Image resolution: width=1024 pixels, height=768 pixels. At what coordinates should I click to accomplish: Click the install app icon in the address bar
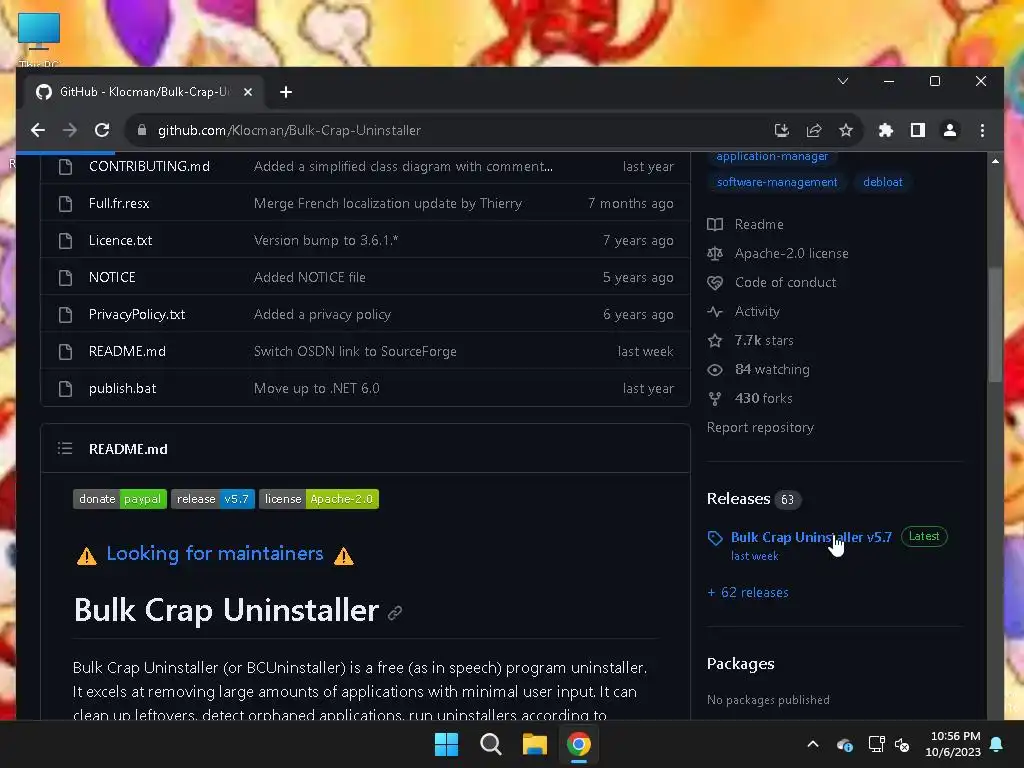tap(782, 130)
